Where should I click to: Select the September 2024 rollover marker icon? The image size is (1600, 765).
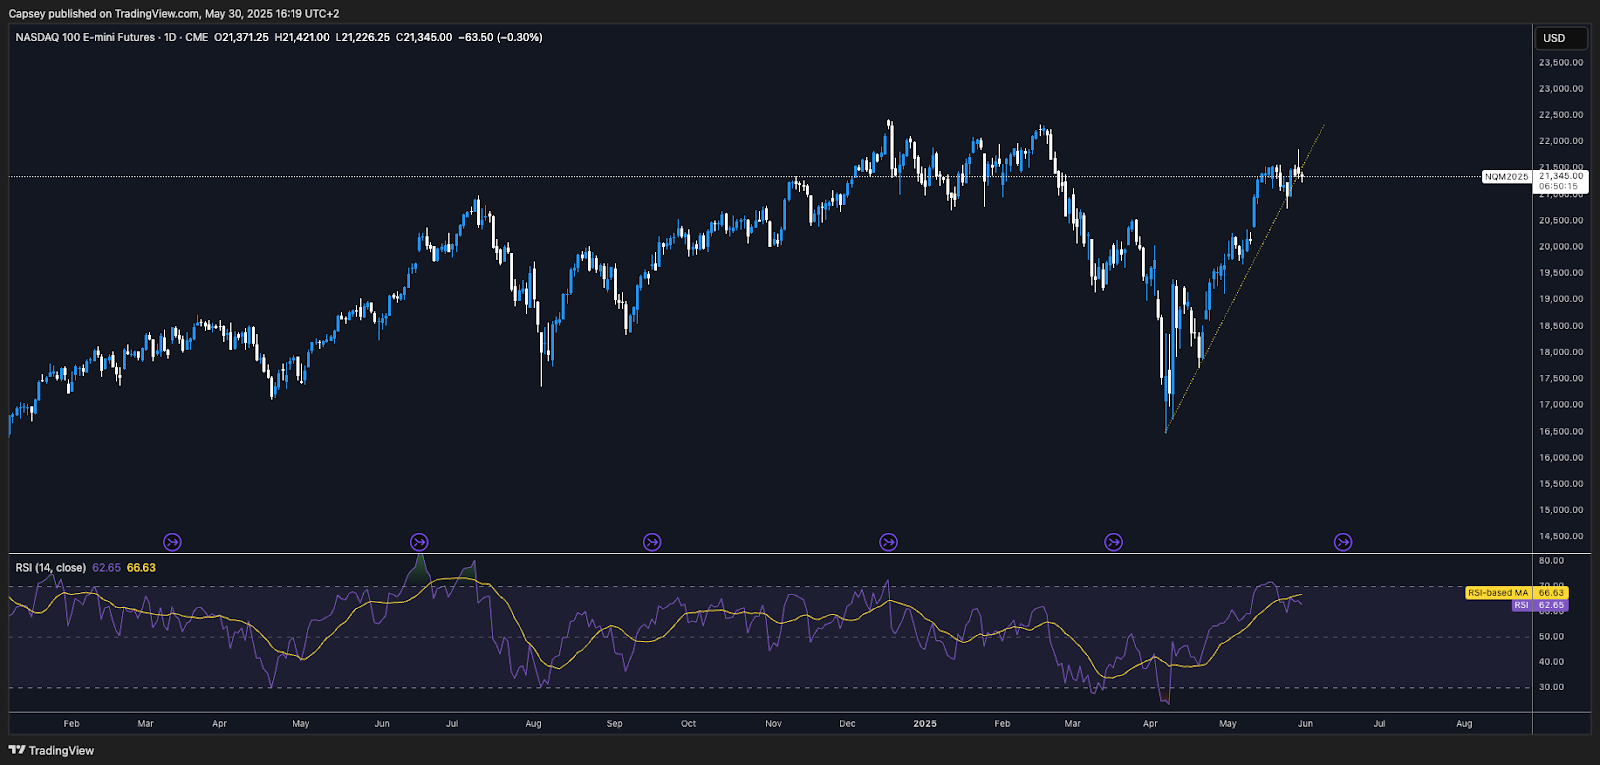click(652, 542)
